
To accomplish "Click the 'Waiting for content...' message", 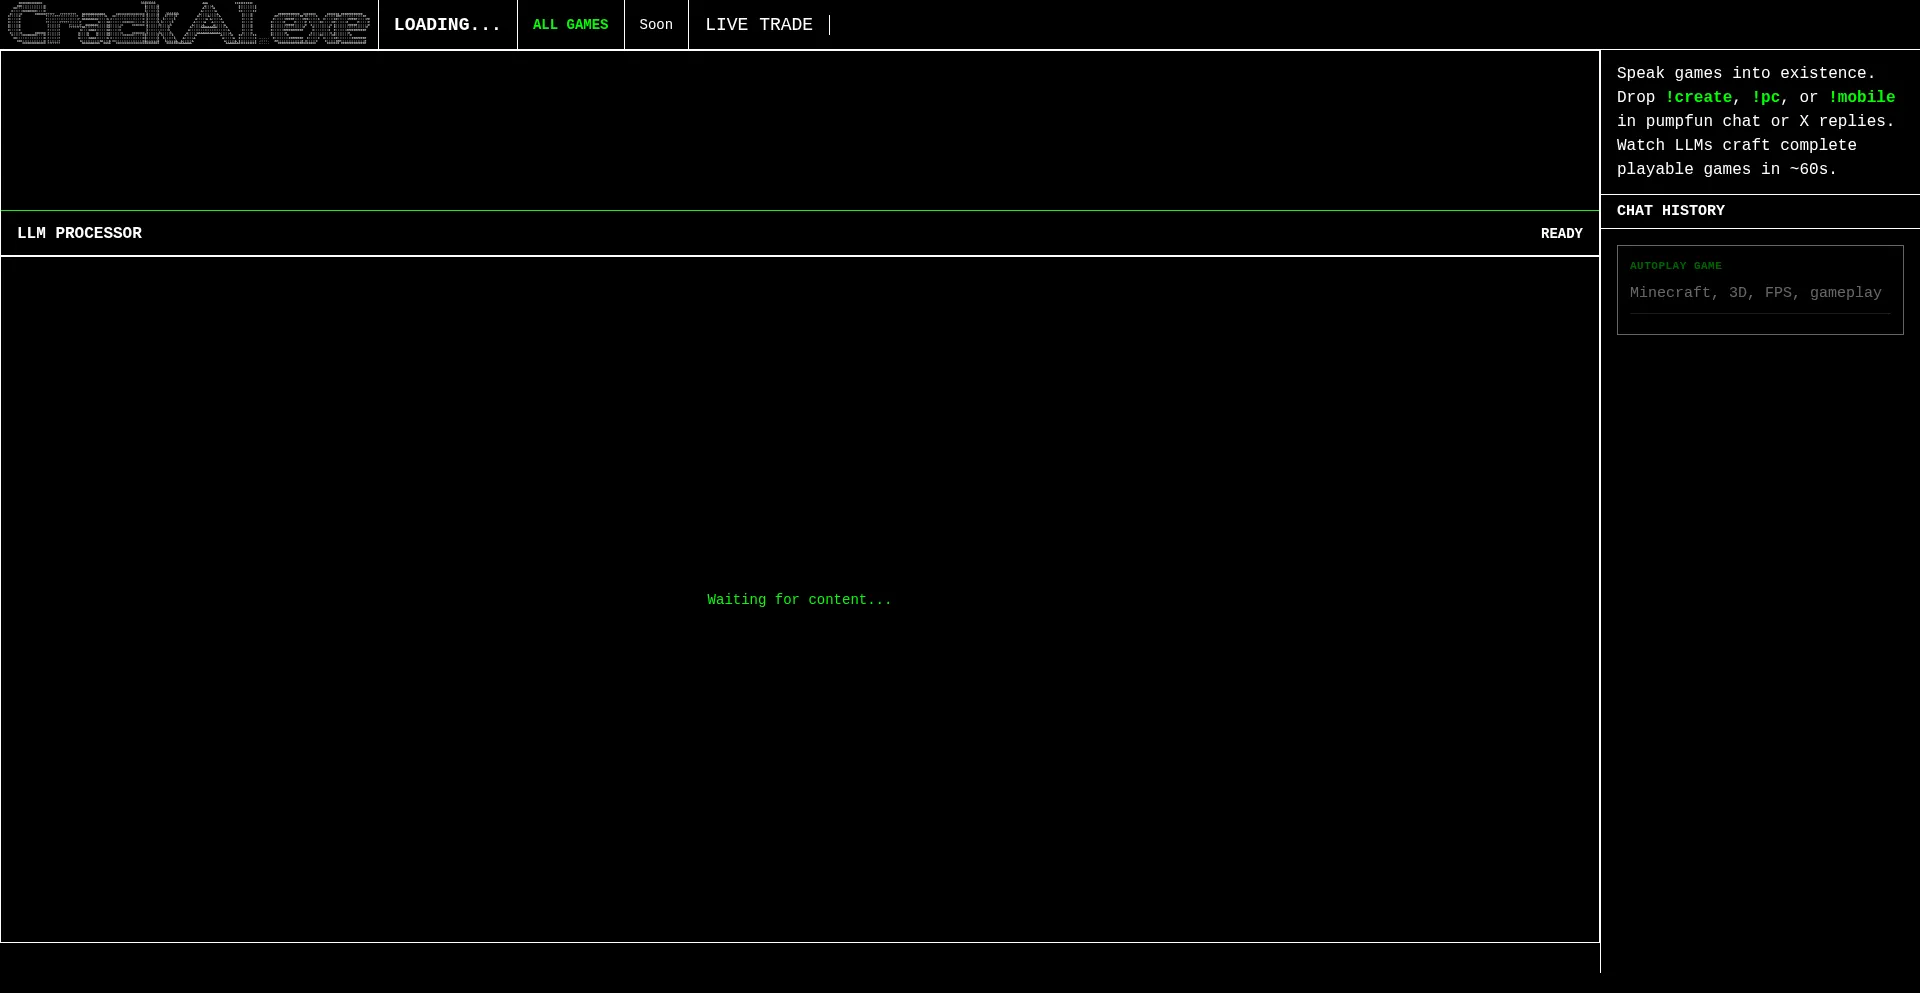I will pyautogui.click(x=799, y=600).
